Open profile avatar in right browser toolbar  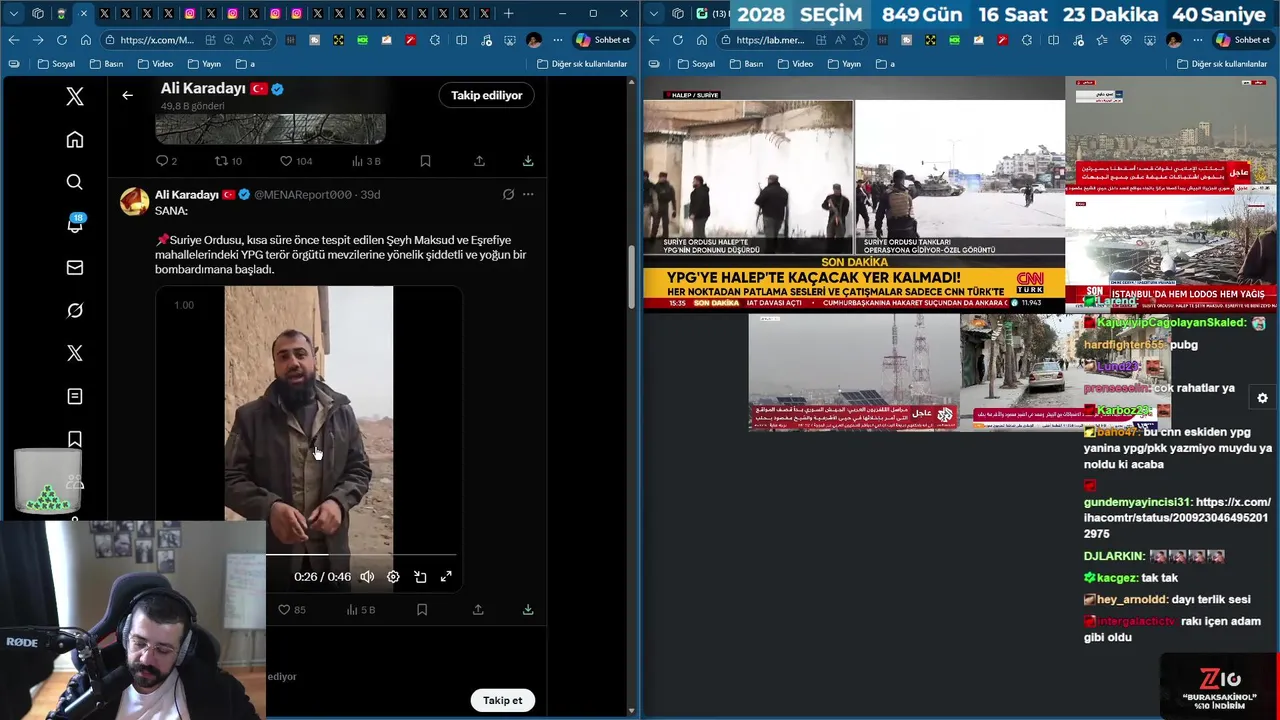tap(1174, 40)
